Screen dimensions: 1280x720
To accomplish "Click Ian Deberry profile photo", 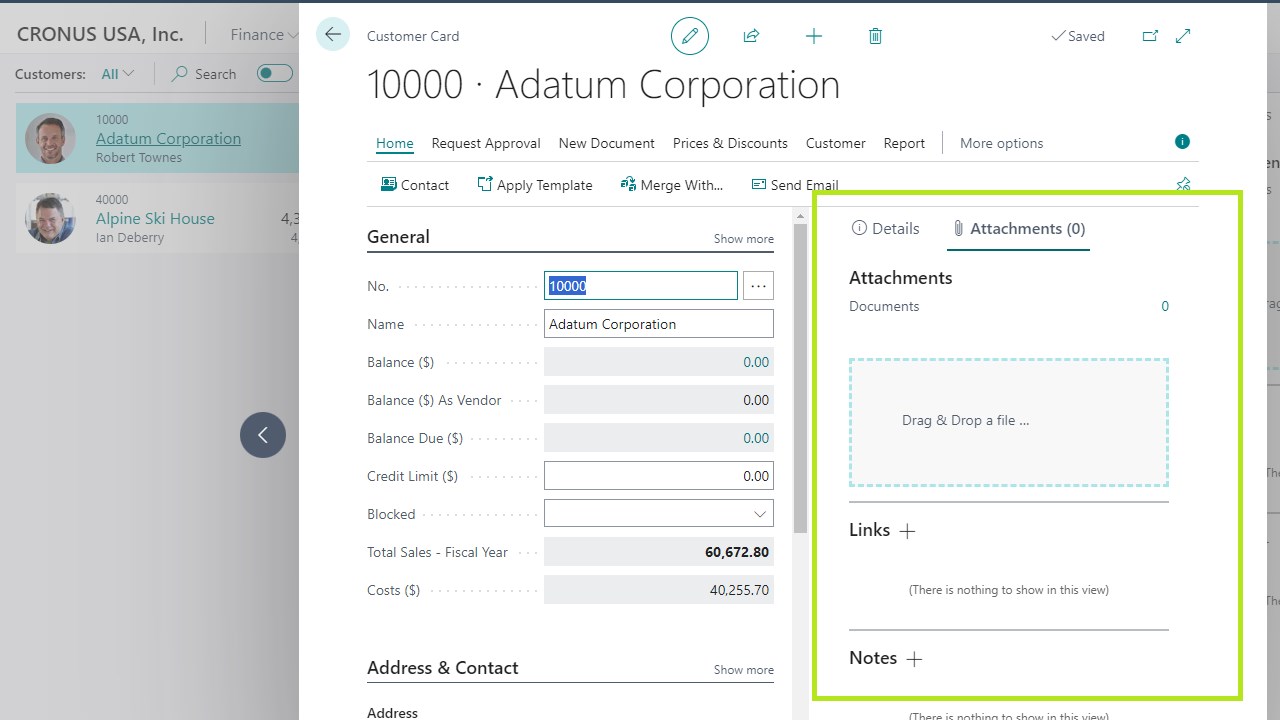I will pos(50,218).
